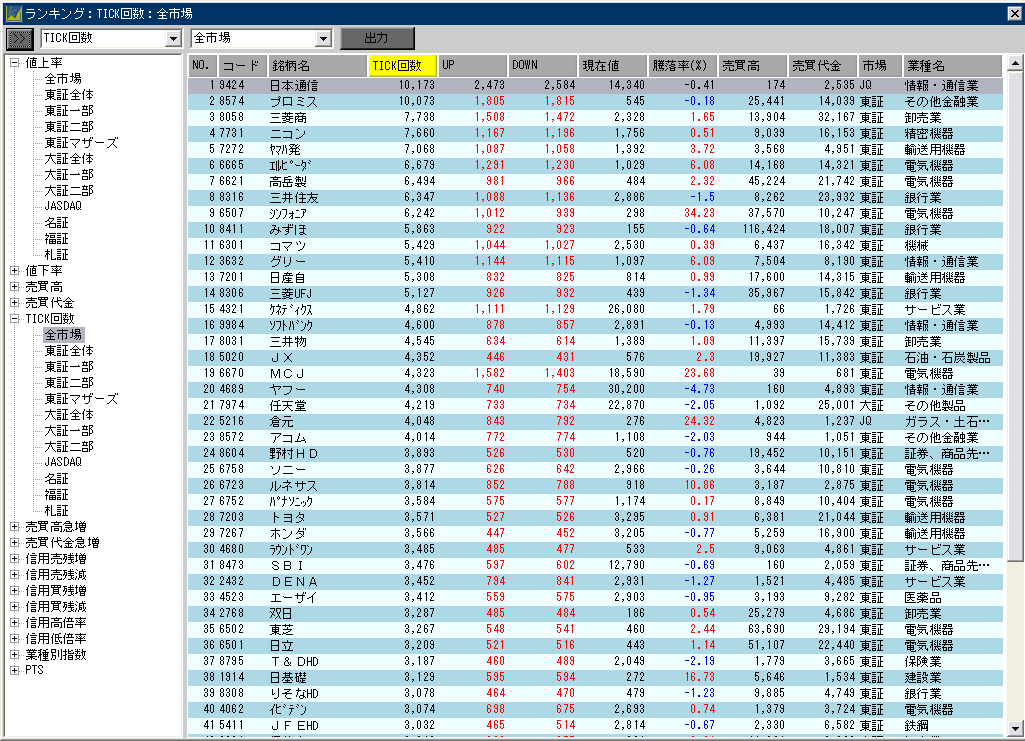This screenshot has height=741, width=1025.
Task: Select the トヨタ stock row
Action: tap(596, 518)
